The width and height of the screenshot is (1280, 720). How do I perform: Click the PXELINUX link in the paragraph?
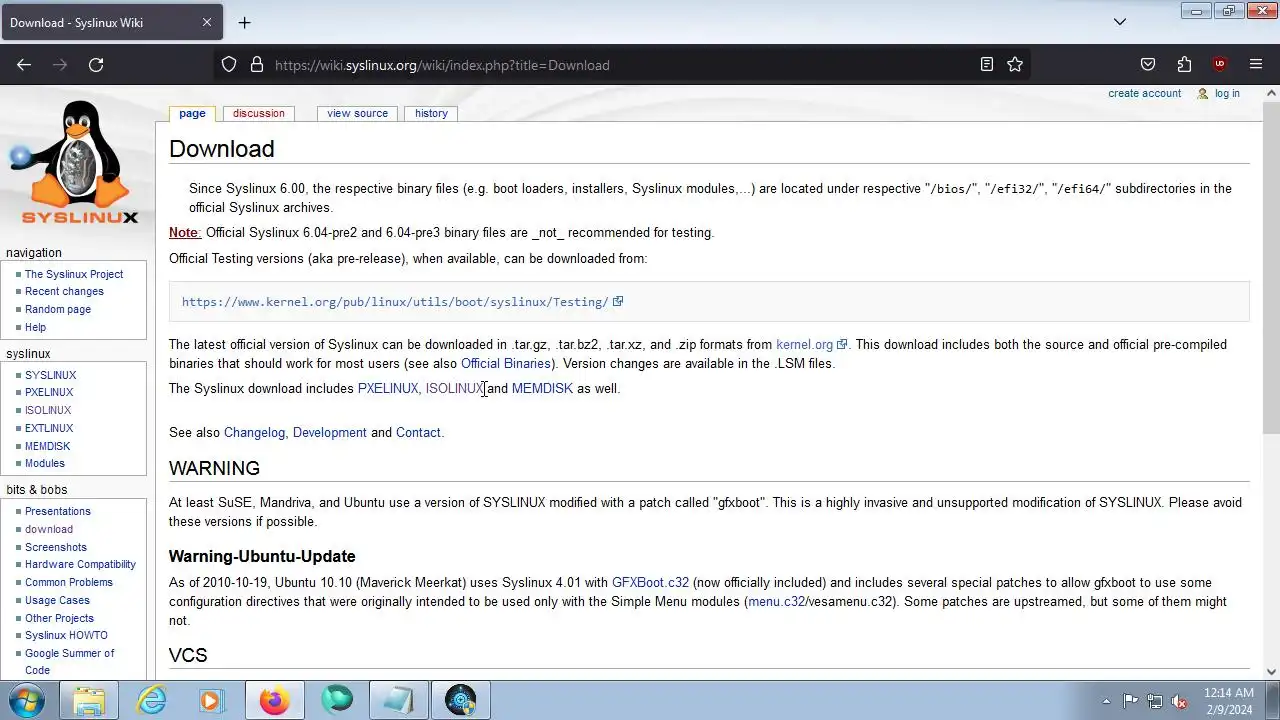(x=388, y=388)
